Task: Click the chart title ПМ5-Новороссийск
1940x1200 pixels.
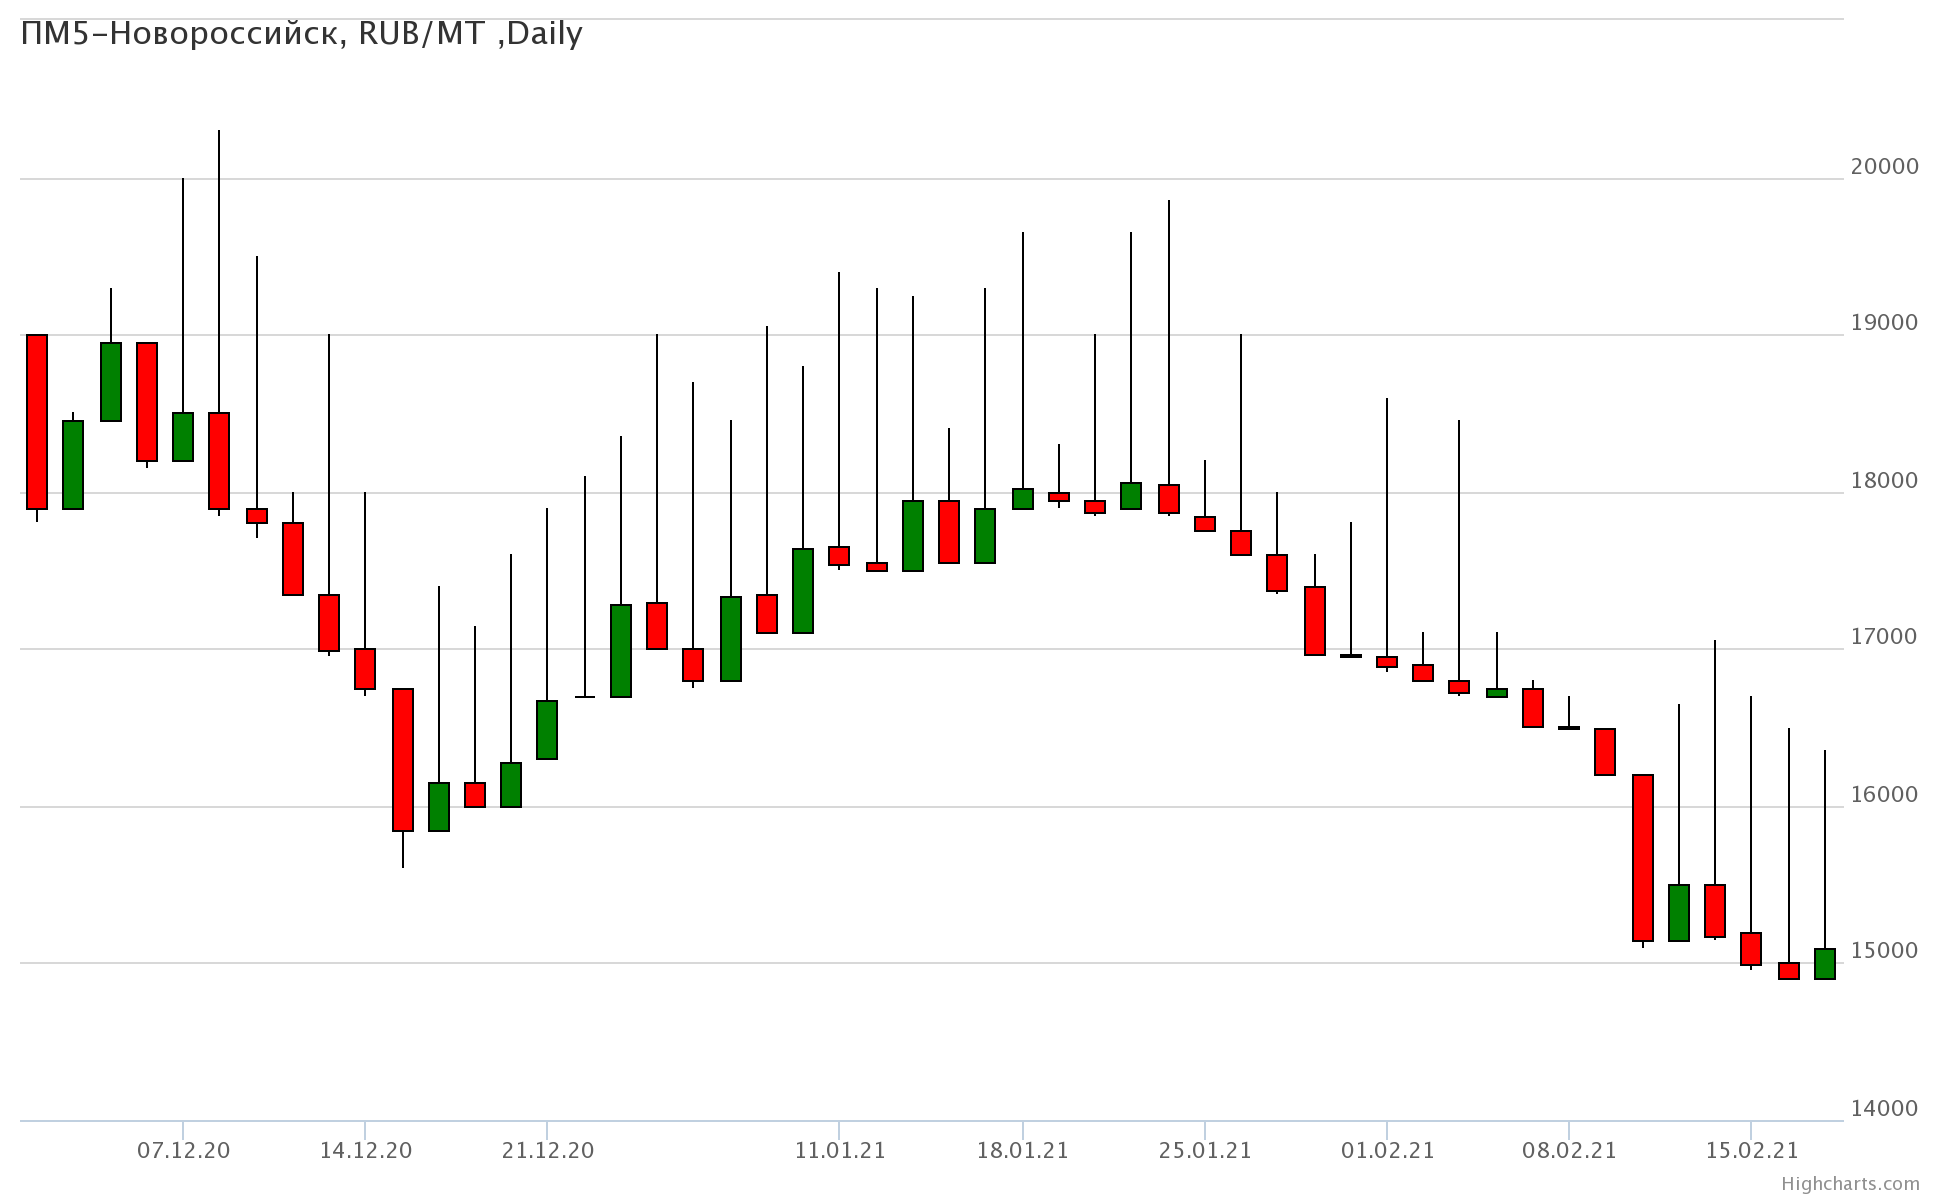Action: [x=301, y=34]
